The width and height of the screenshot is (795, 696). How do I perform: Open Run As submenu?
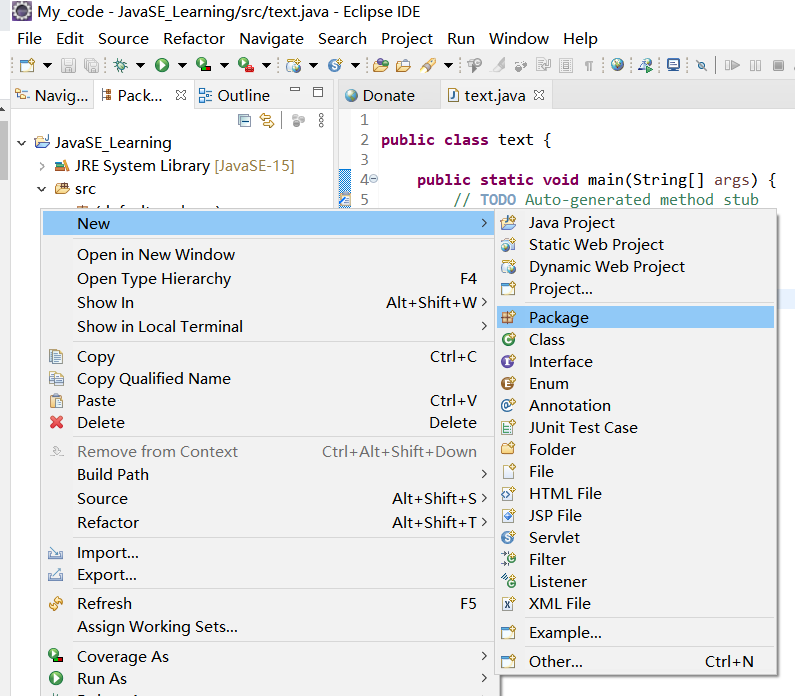pos(268,678)
